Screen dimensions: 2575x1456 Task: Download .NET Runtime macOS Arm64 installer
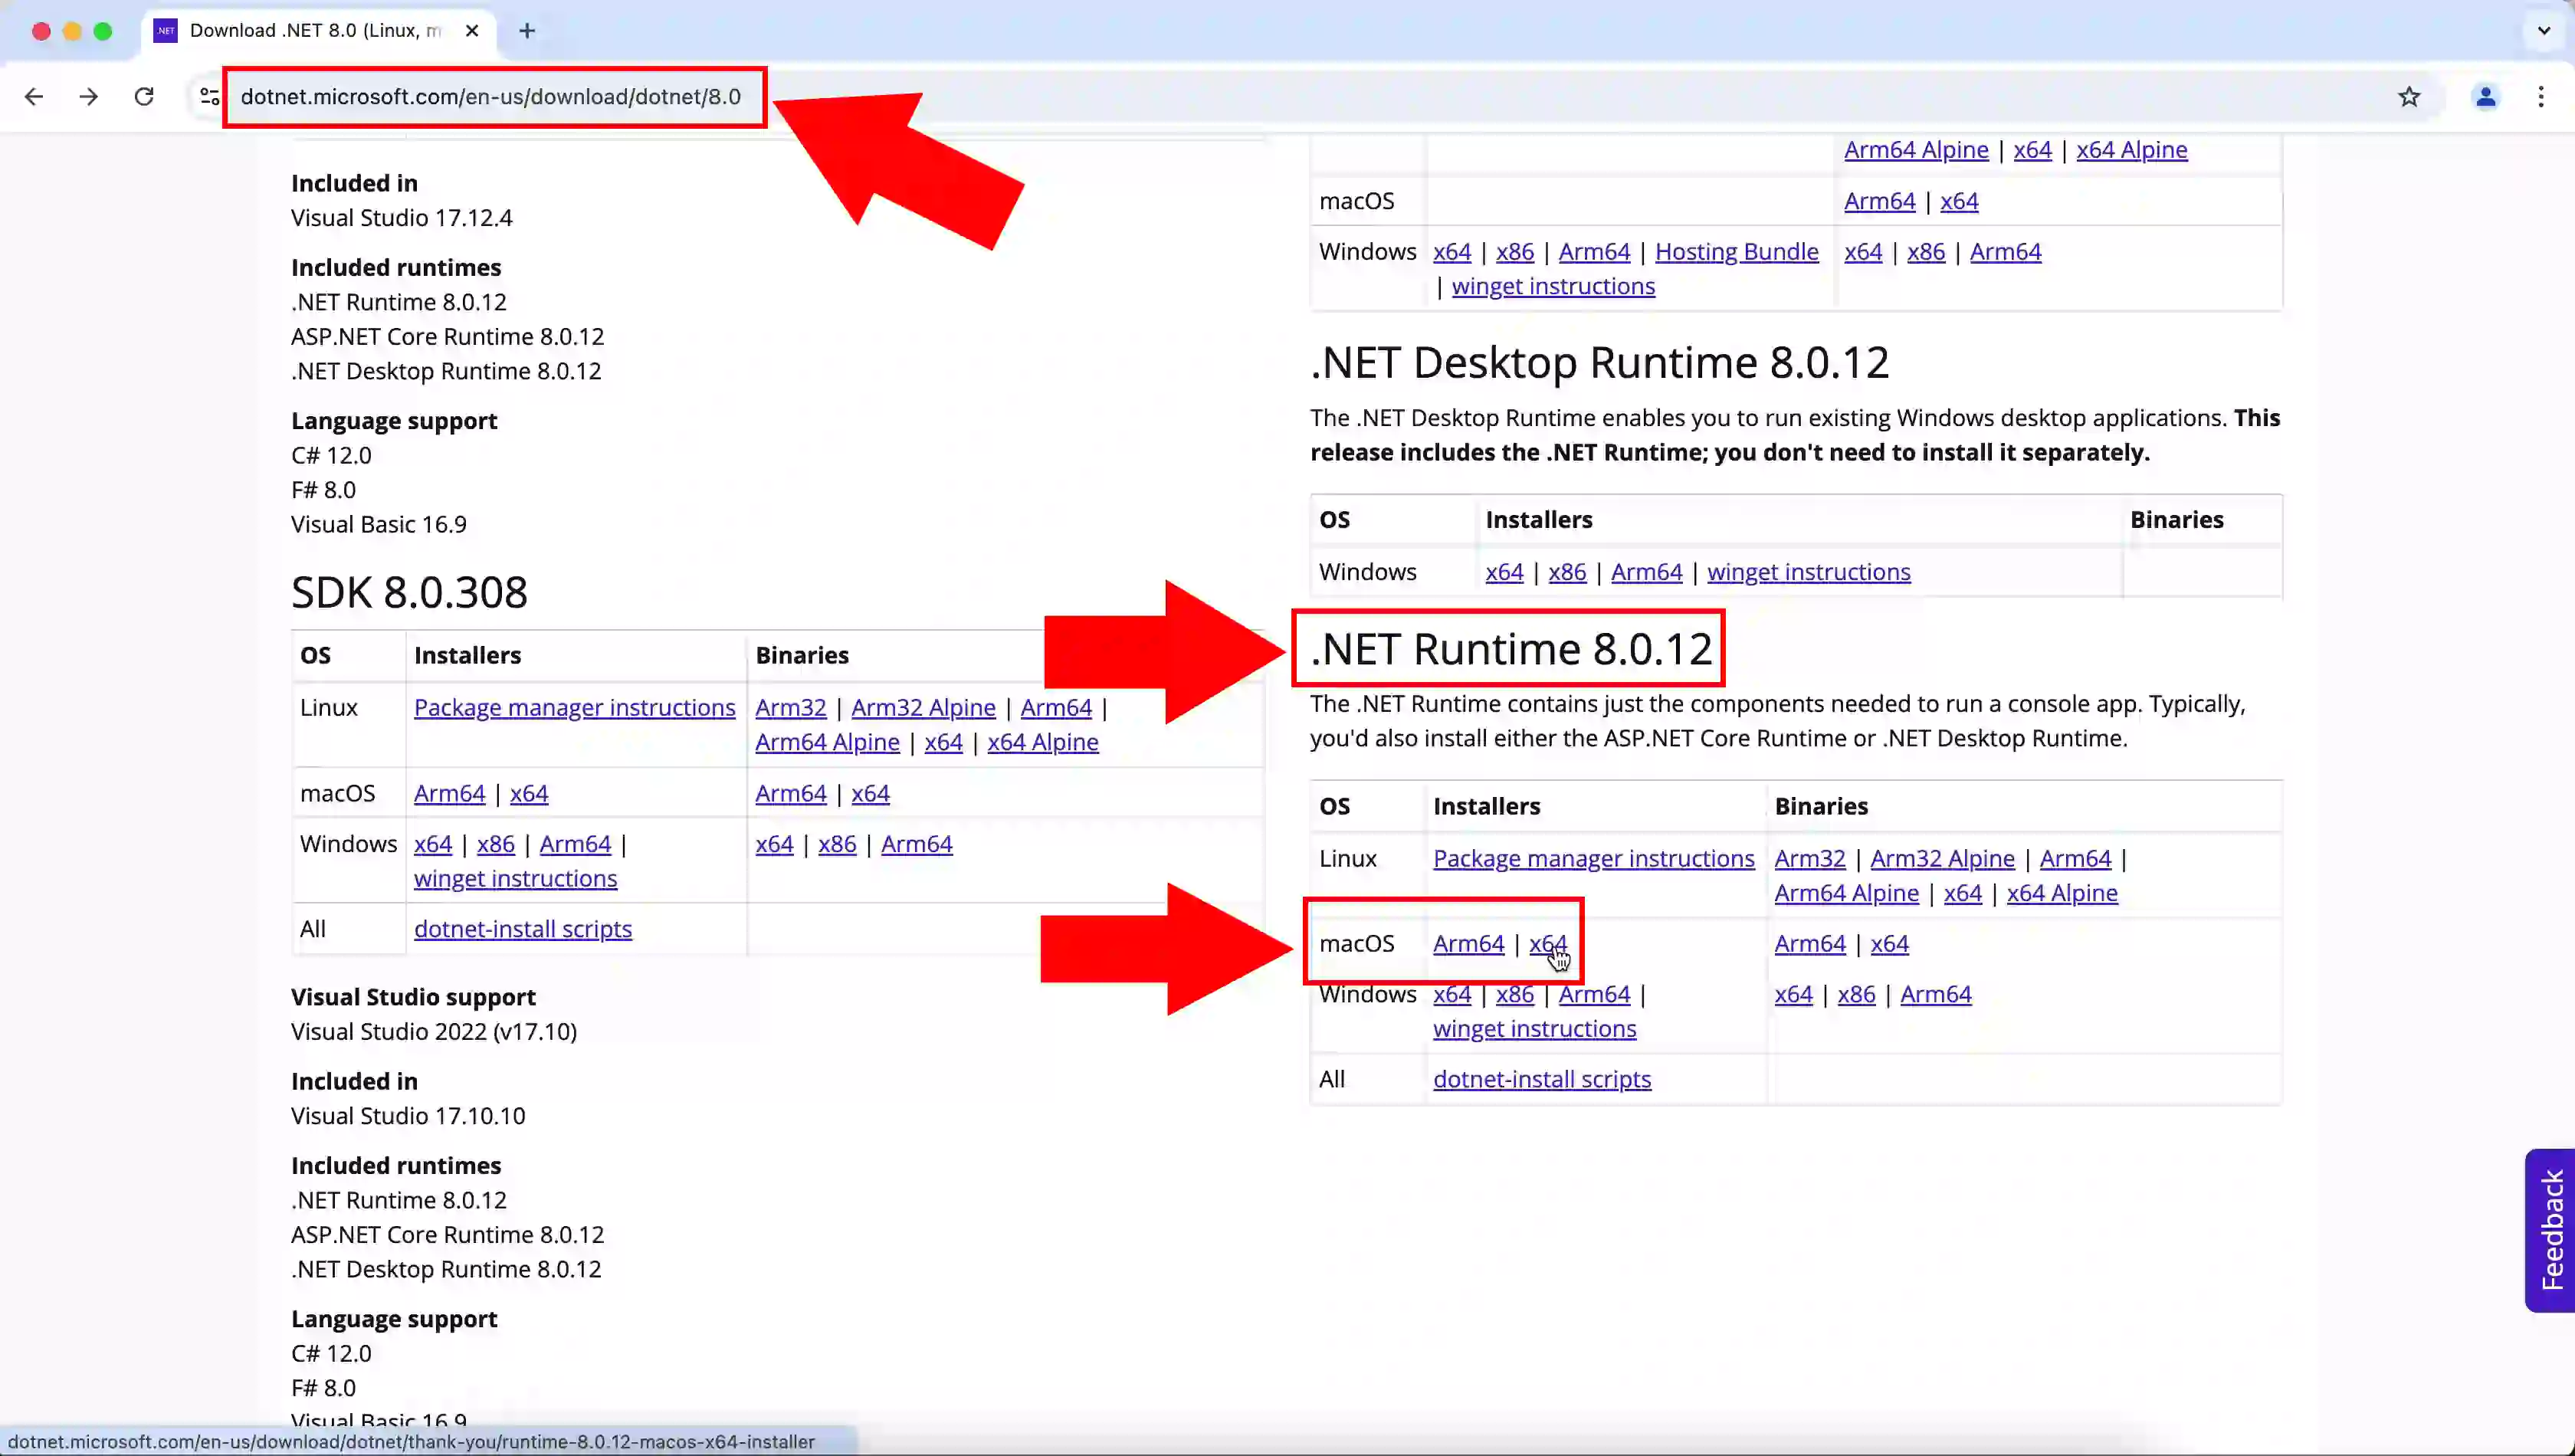pyautogui.click(x=1468, y=943)
